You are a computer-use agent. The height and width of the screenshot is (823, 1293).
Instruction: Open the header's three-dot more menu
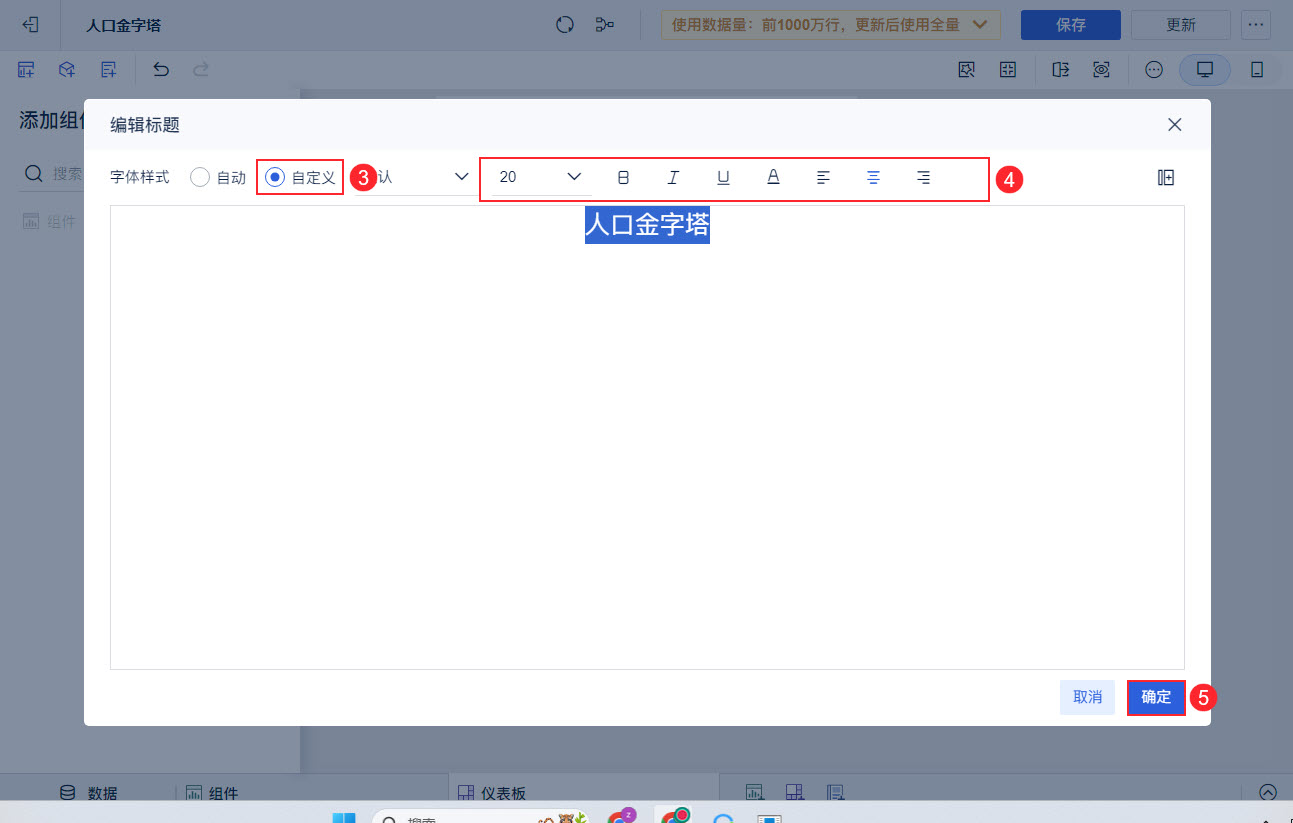[x=1256, y=25]
